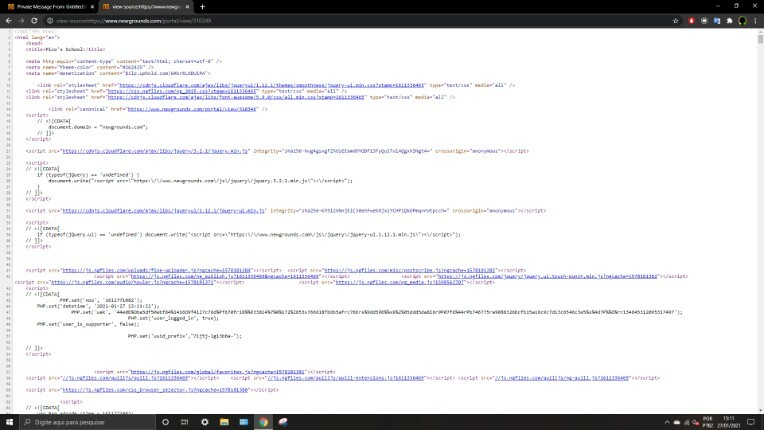Open the jquery-ui.min.css stylesheet link
This screenshot has width=764, height=430.
[x=271, y=85]
